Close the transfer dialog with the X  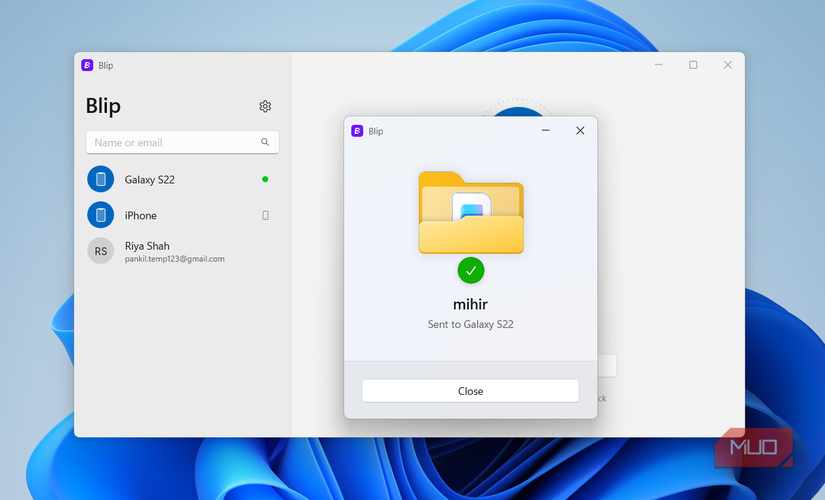tap(580, 131)
